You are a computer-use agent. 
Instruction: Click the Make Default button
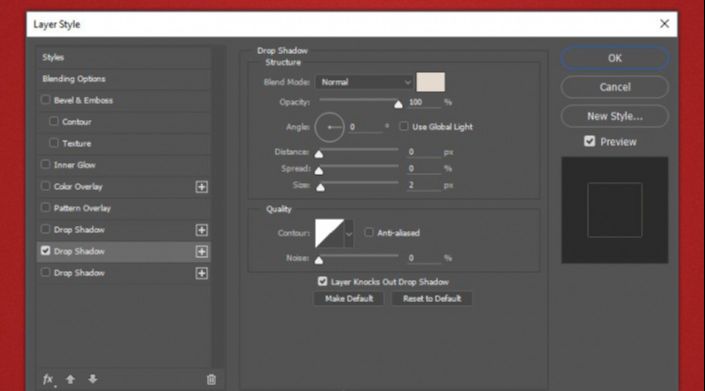[x=349, y=299]
